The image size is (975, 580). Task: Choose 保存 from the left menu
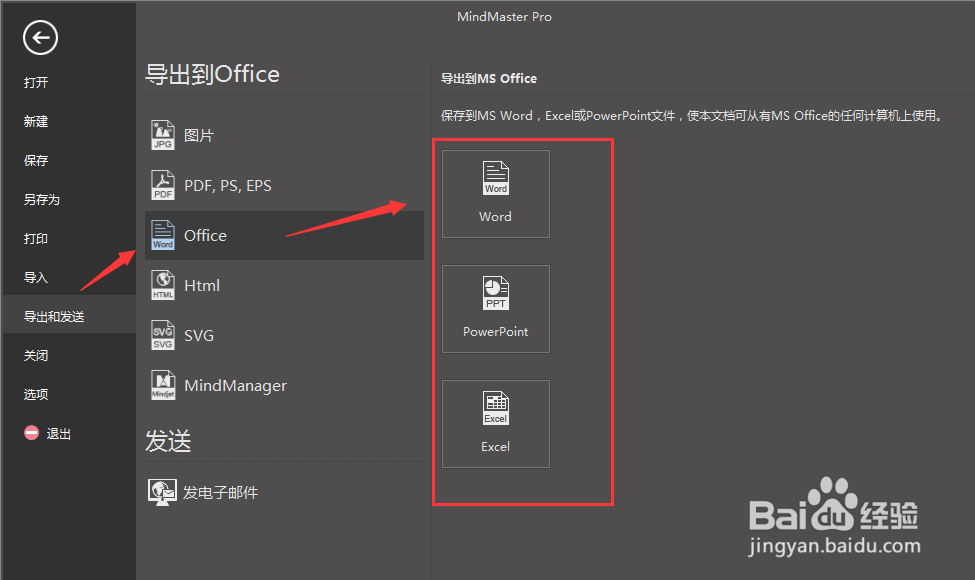click(x=36, y=161)
